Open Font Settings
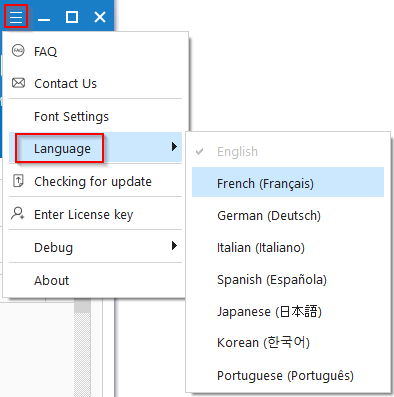The height and width of the screenshot is (397, 394). [95, 116]
